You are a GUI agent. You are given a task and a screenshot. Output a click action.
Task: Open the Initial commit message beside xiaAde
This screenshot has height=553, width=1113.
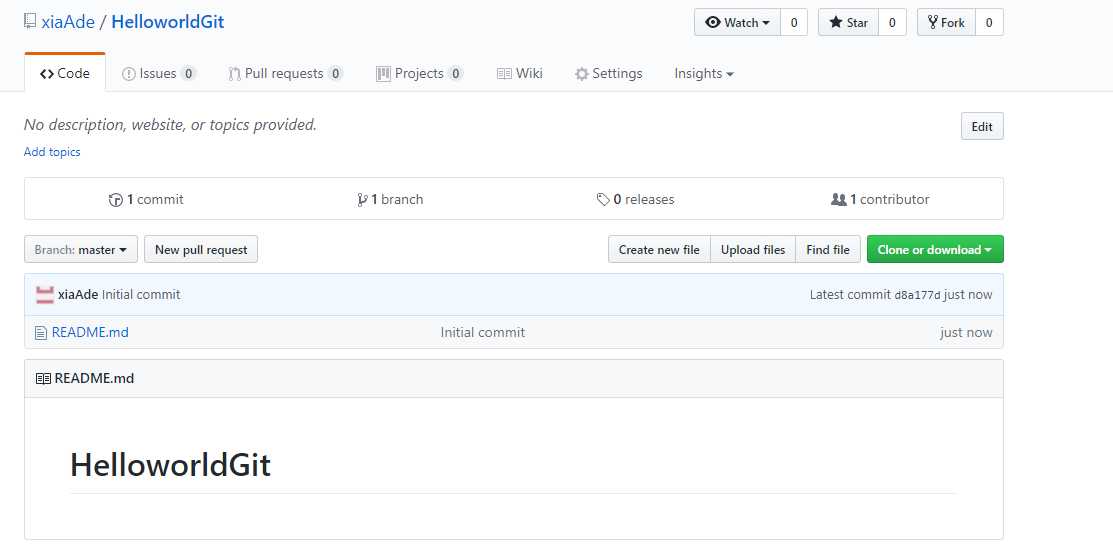click(x=141, y=295)
